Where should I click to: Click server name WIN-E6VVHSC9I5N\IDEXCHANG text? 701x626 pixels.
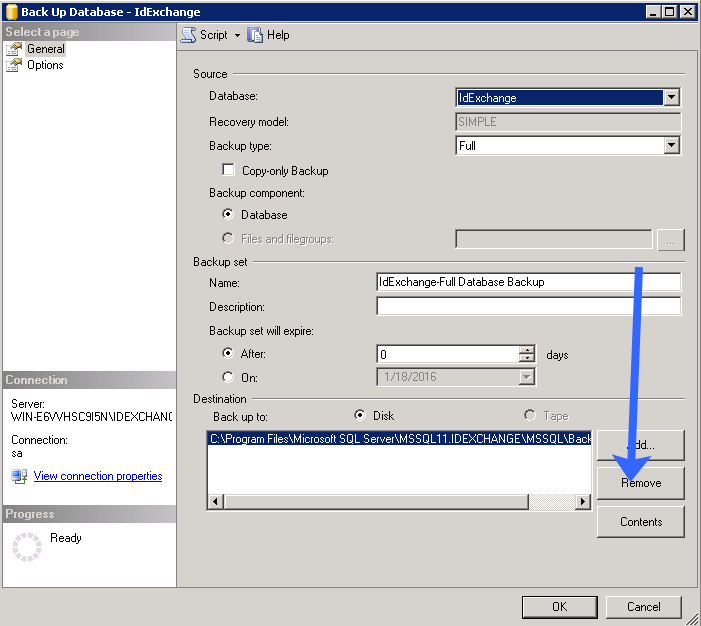click(x=92, y=417)
